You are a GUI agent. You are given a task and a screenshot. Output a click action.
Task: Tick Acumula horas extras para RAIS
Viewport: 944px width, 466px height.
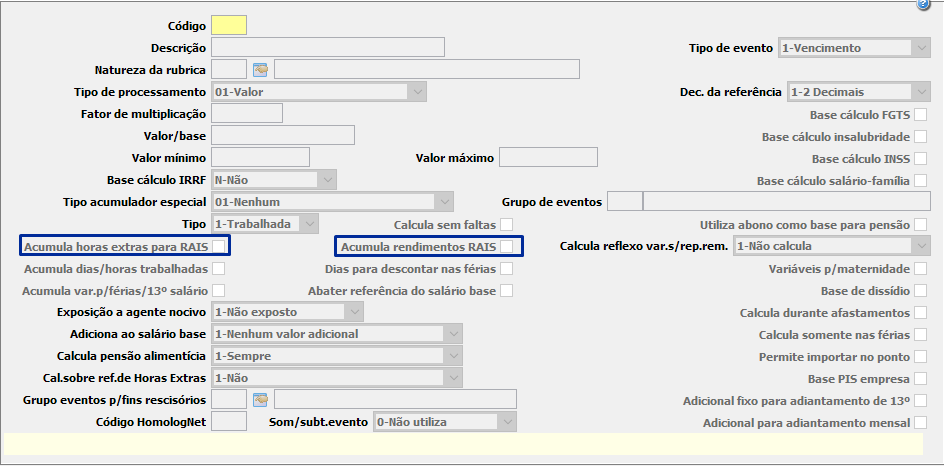pos(219,246)
